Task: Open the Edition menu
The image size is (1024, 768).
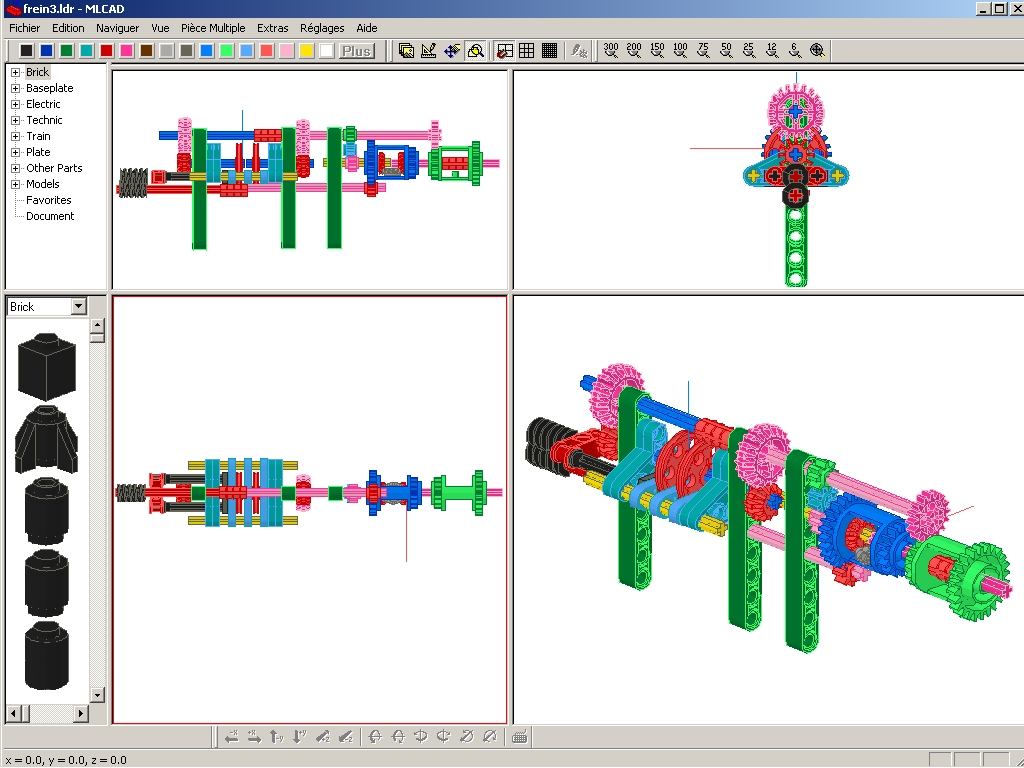Action: click(x=68, y=28)
